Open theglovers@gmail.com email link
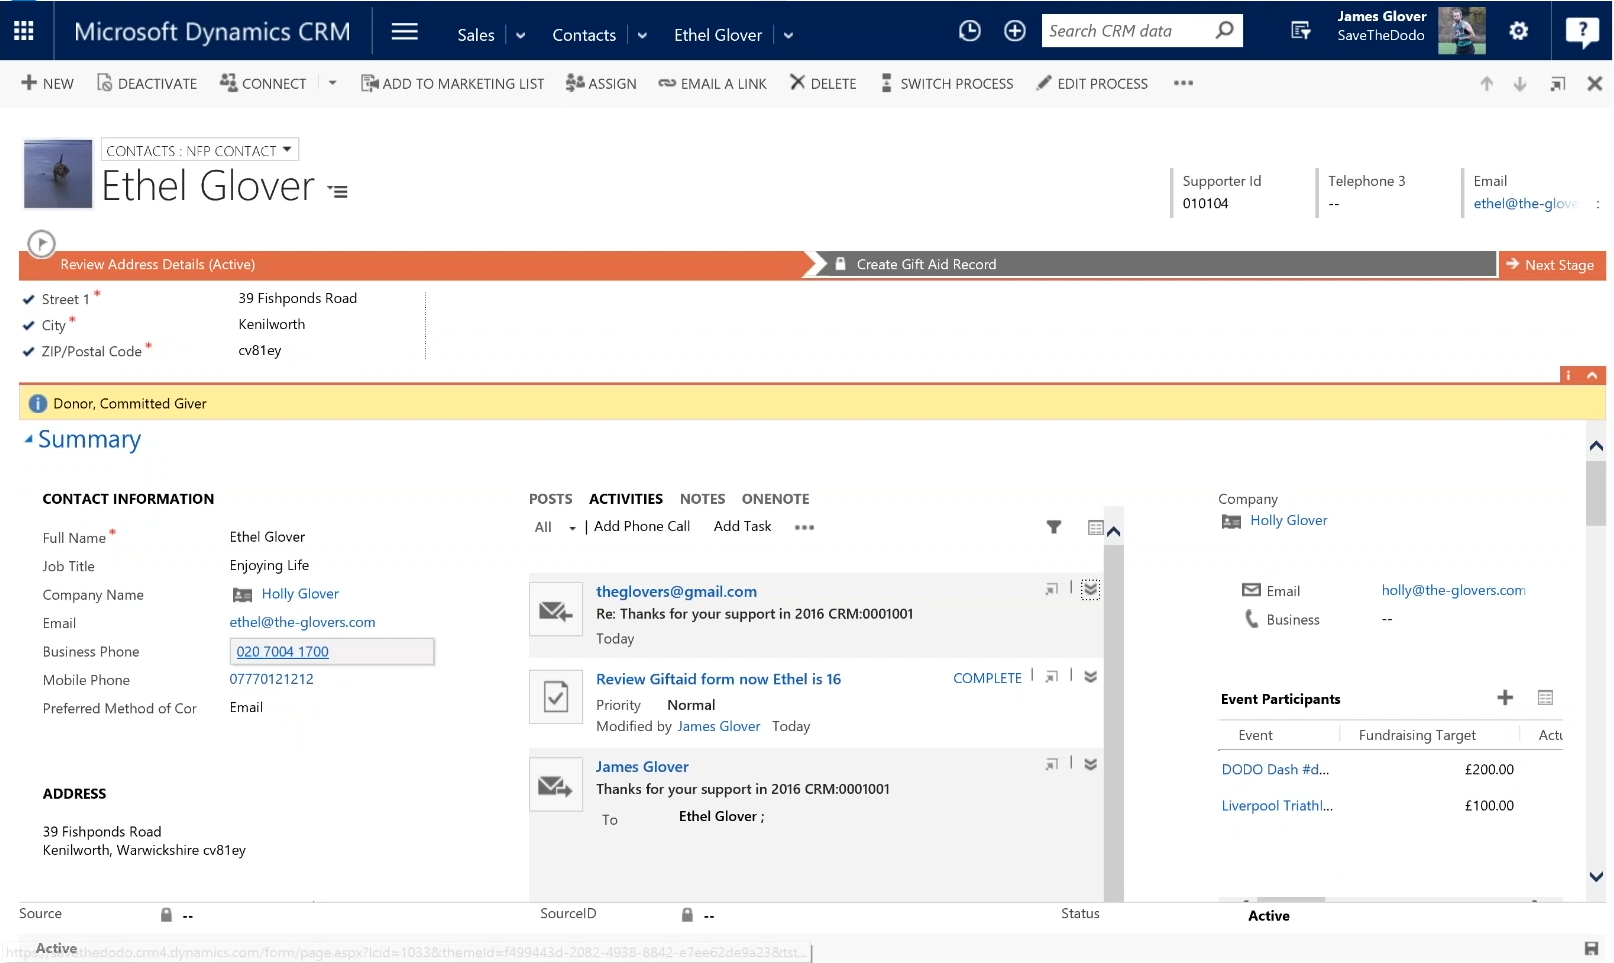This screenshot has width=1614, height=963. 676,591
